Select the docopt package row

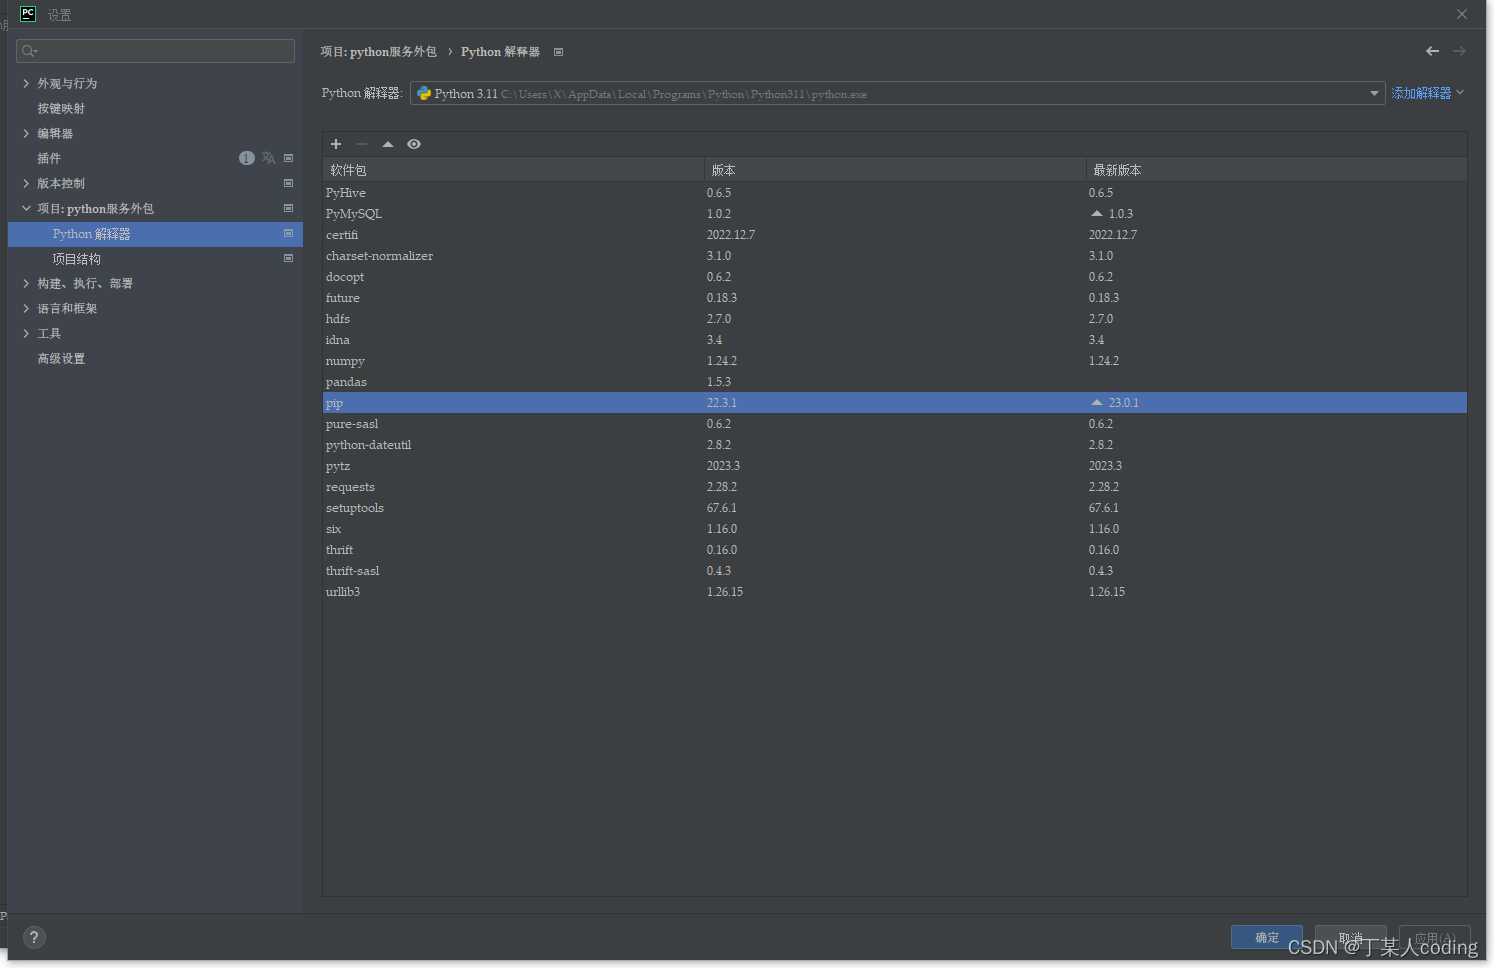click(x=895, y=276)
